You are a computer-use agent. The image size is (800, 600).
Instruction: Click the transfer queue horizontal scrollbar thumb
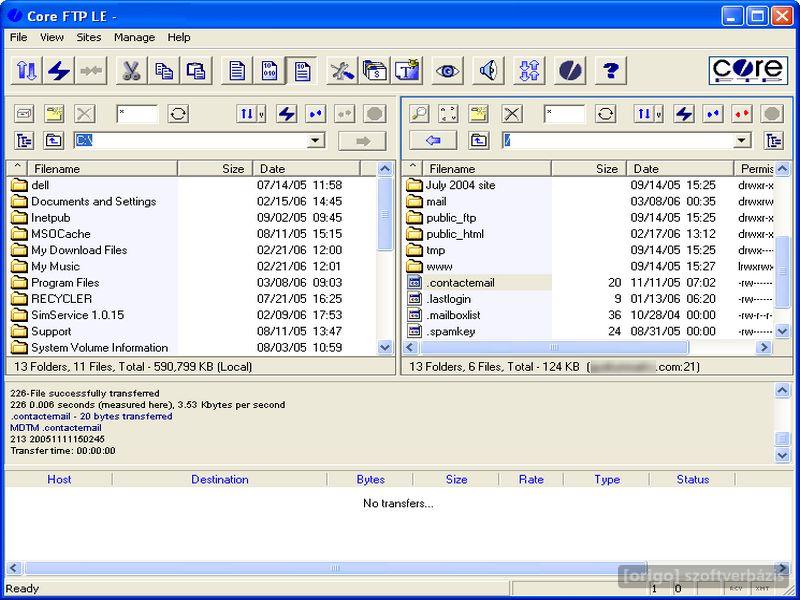click(x=335, y=568)
